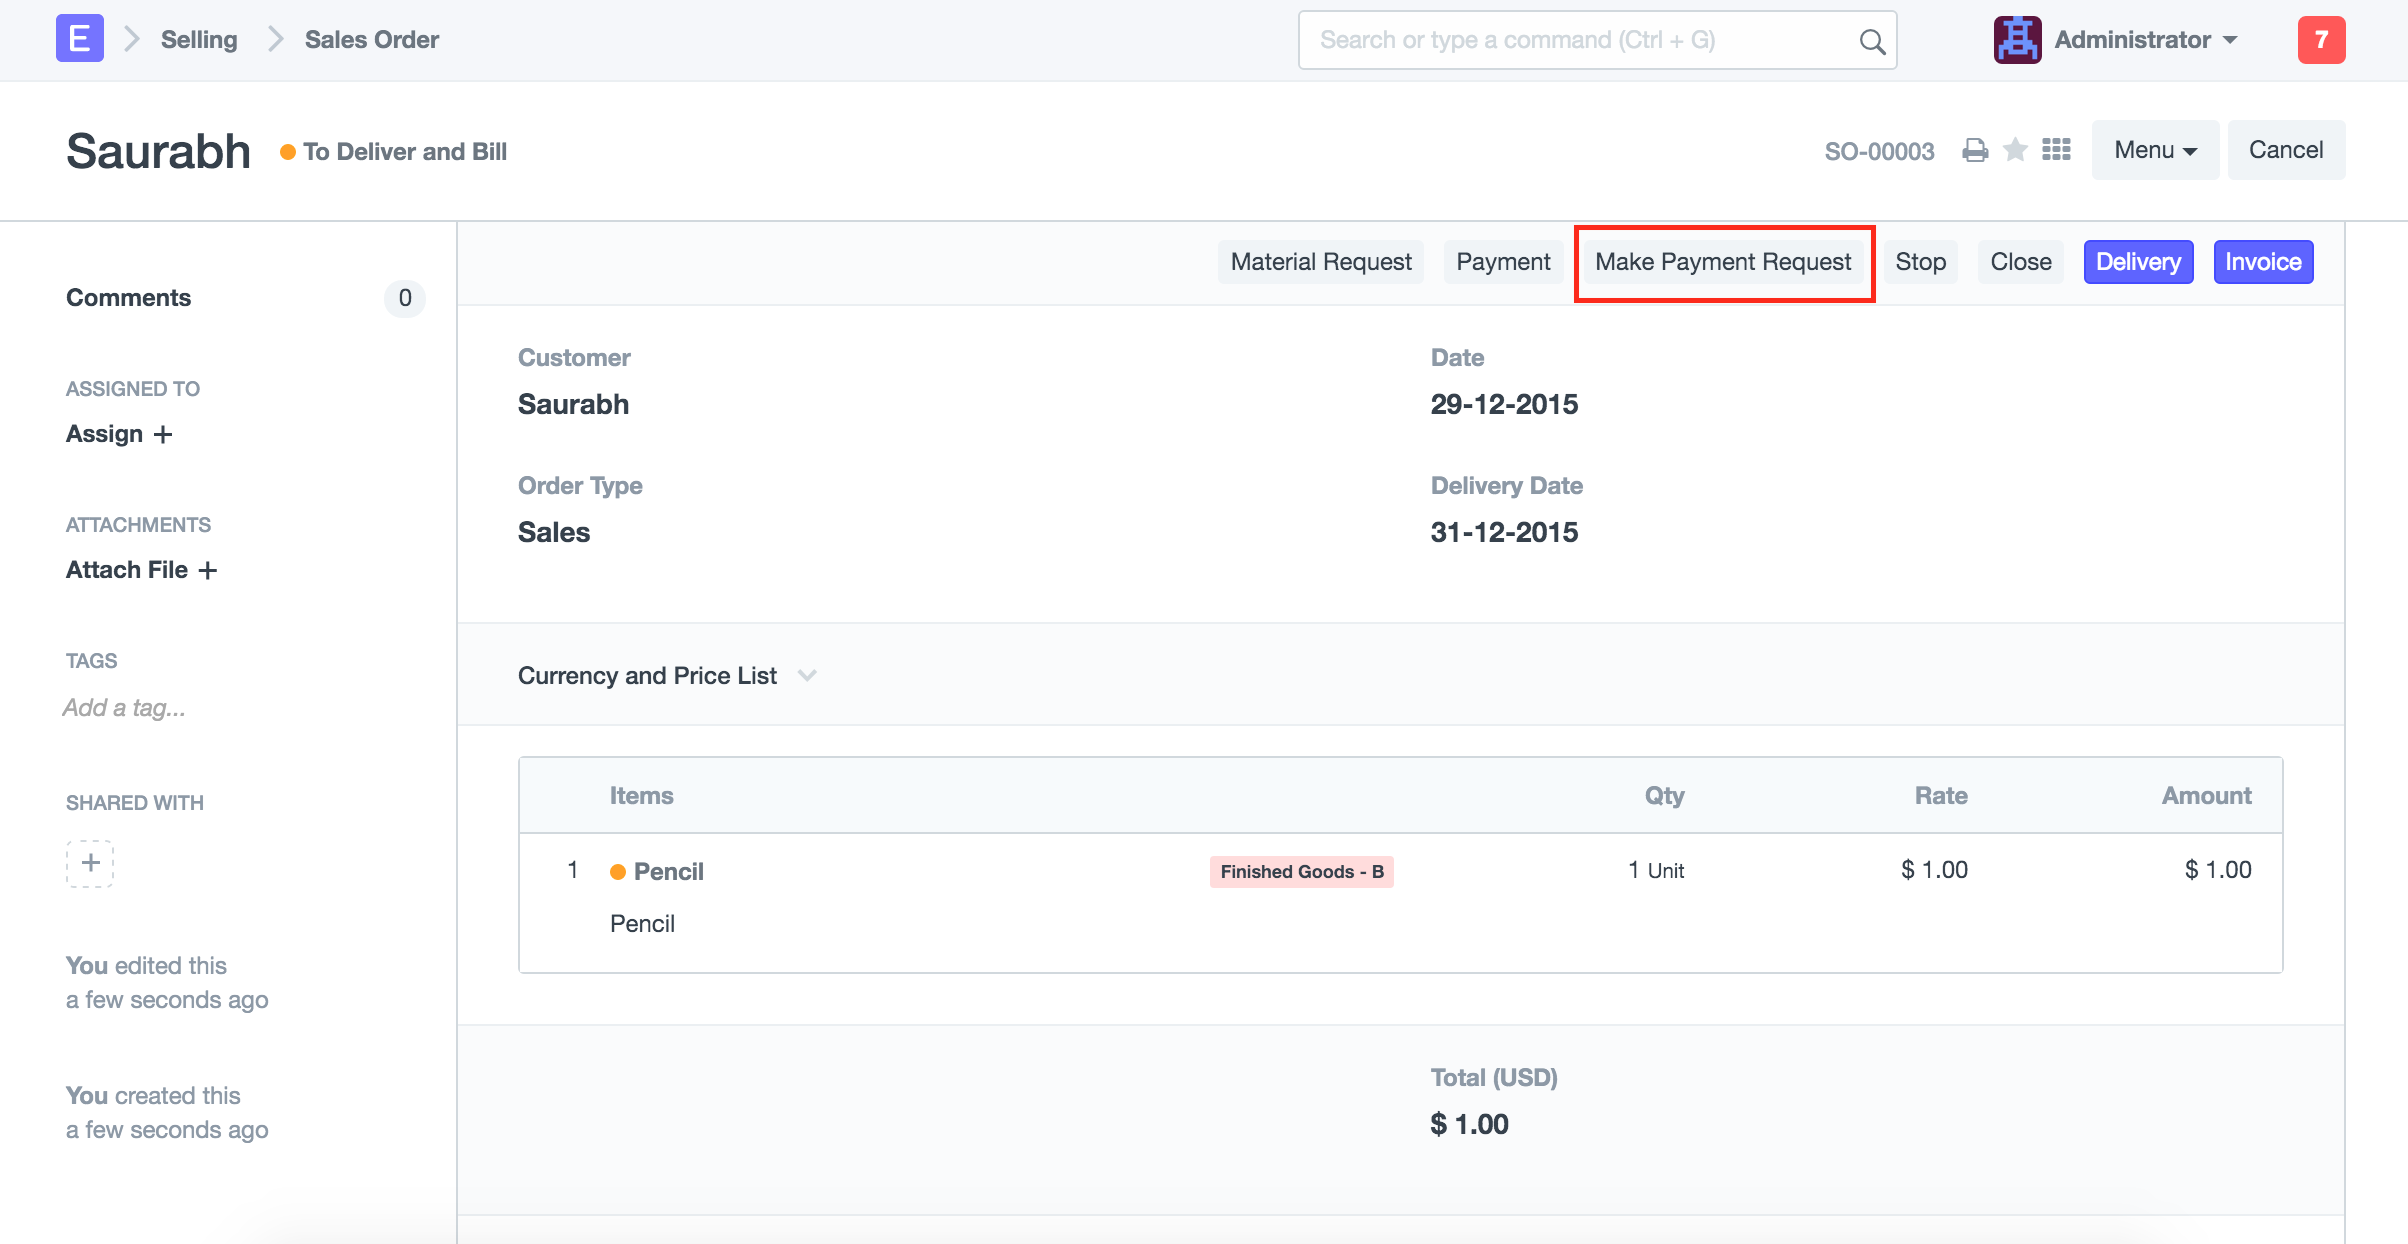Open the Administrator user dropdown
Image resolution: width=2408 pixels, height=1244 pixels.
pyautogui.click(x=2145, y=40)
